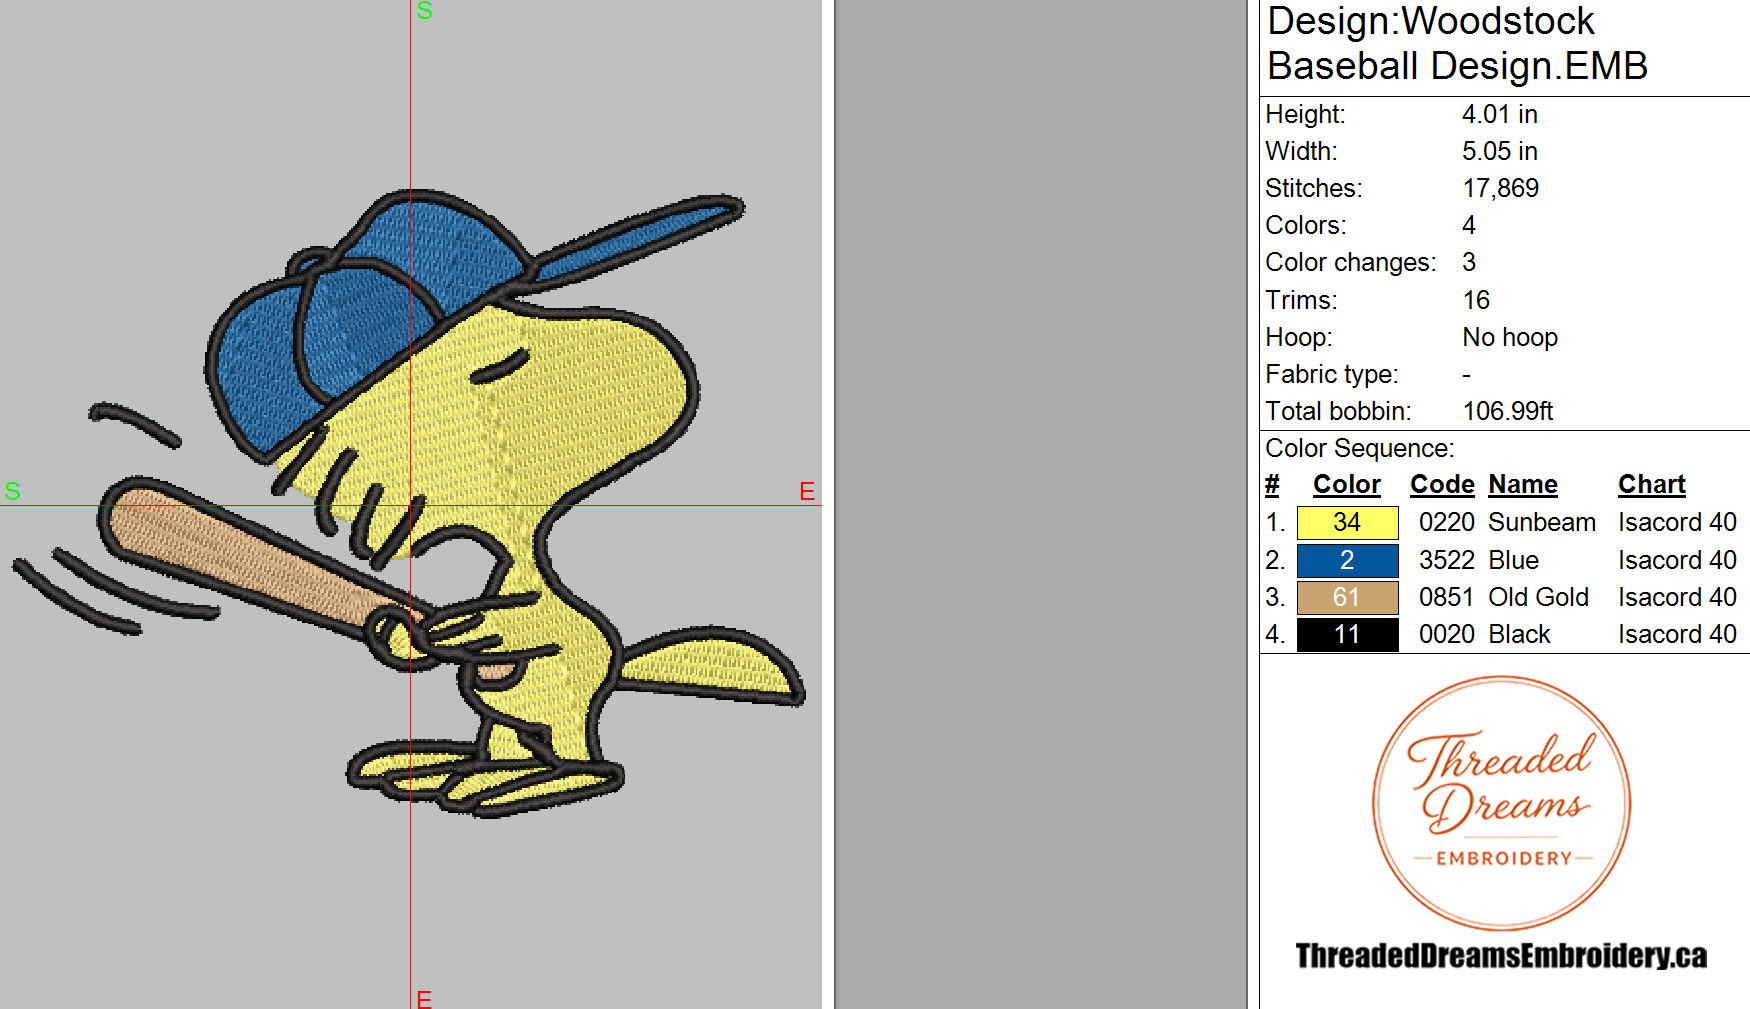The image size is (1750, 1009).
Task: Click the green S start marker at top
Action: (424, 11)
